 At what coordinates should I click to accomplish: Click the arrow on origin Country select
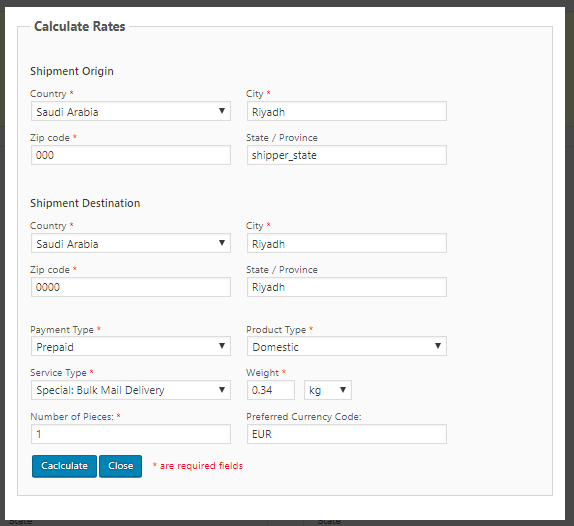[222, 111]
